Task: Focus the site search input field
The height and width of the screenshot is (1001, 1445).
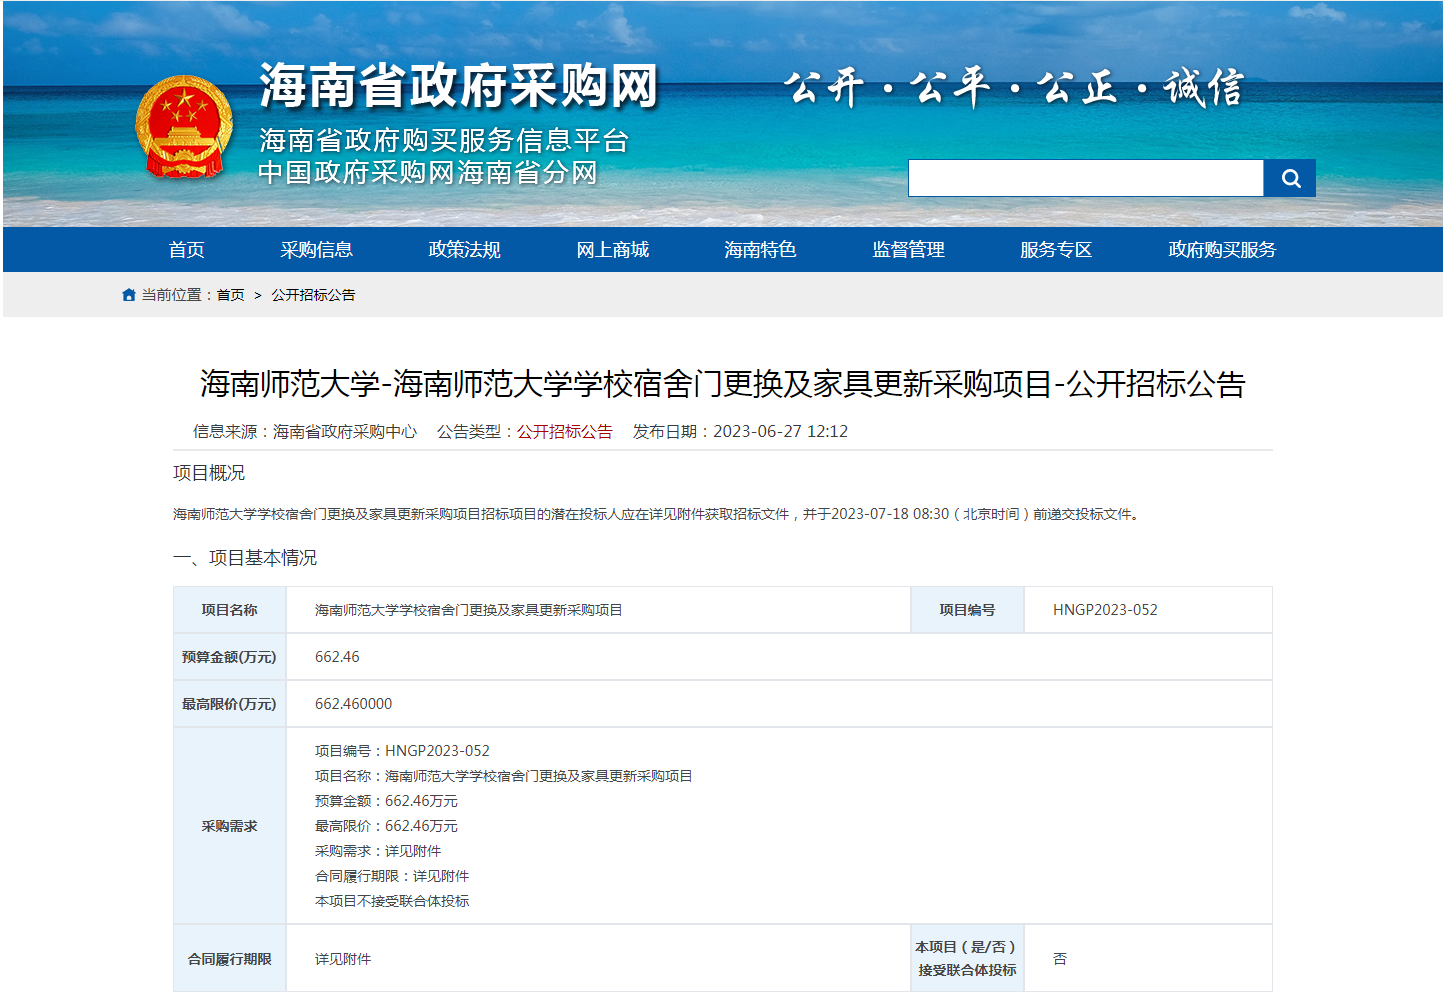Action: click(1085, 178)
